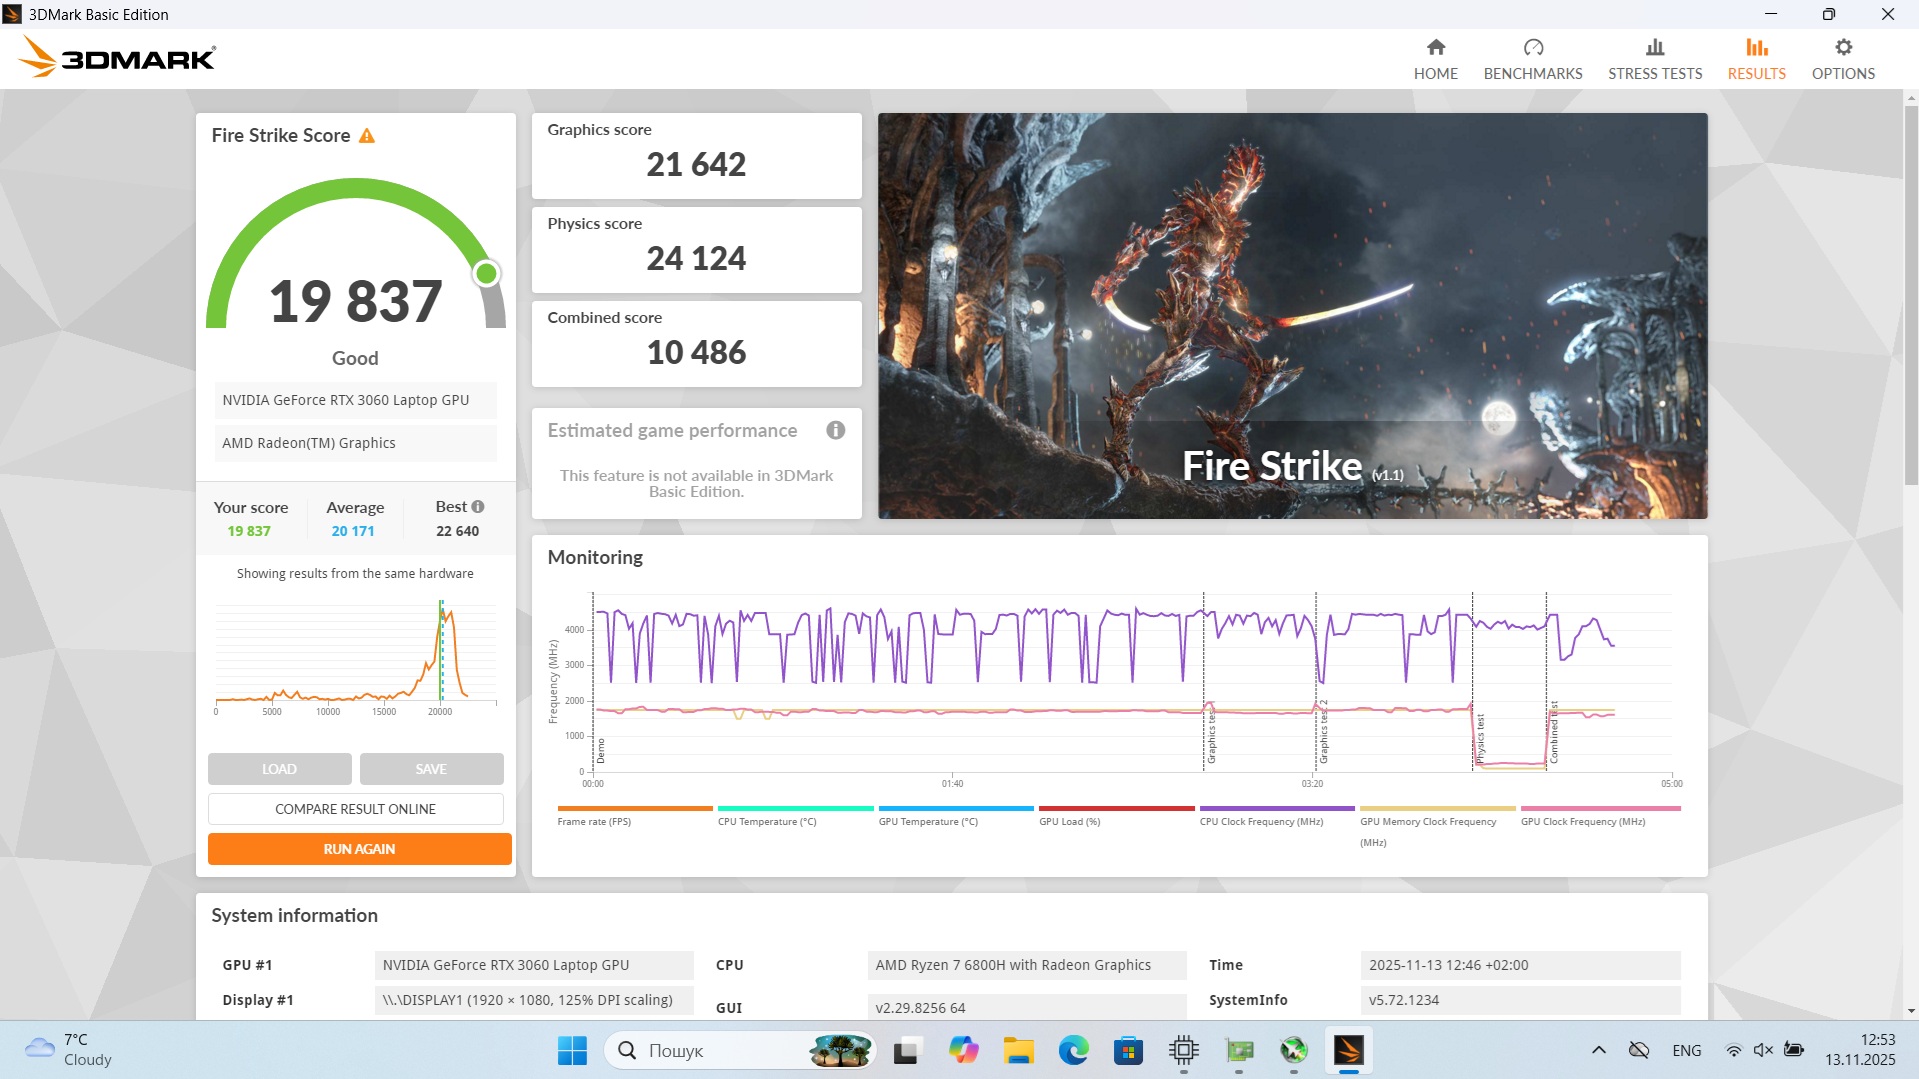Click the info icon on Estimated game performance

[836, 430]
